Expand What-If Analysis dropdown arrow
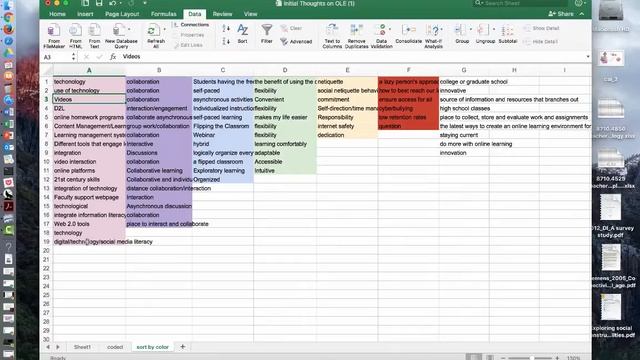Viewport: 640px width, 360px height. (x=442, y=29)
